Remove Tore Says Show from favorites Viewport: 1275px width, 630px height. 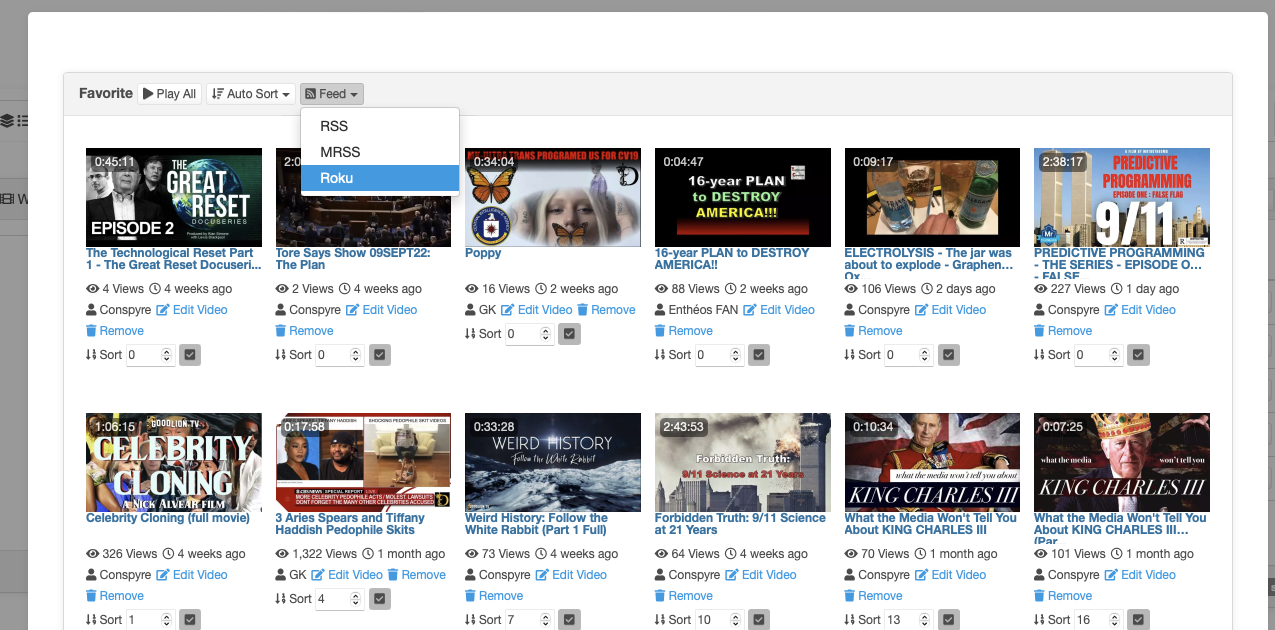pyautogui.click(x=305, y=331)
